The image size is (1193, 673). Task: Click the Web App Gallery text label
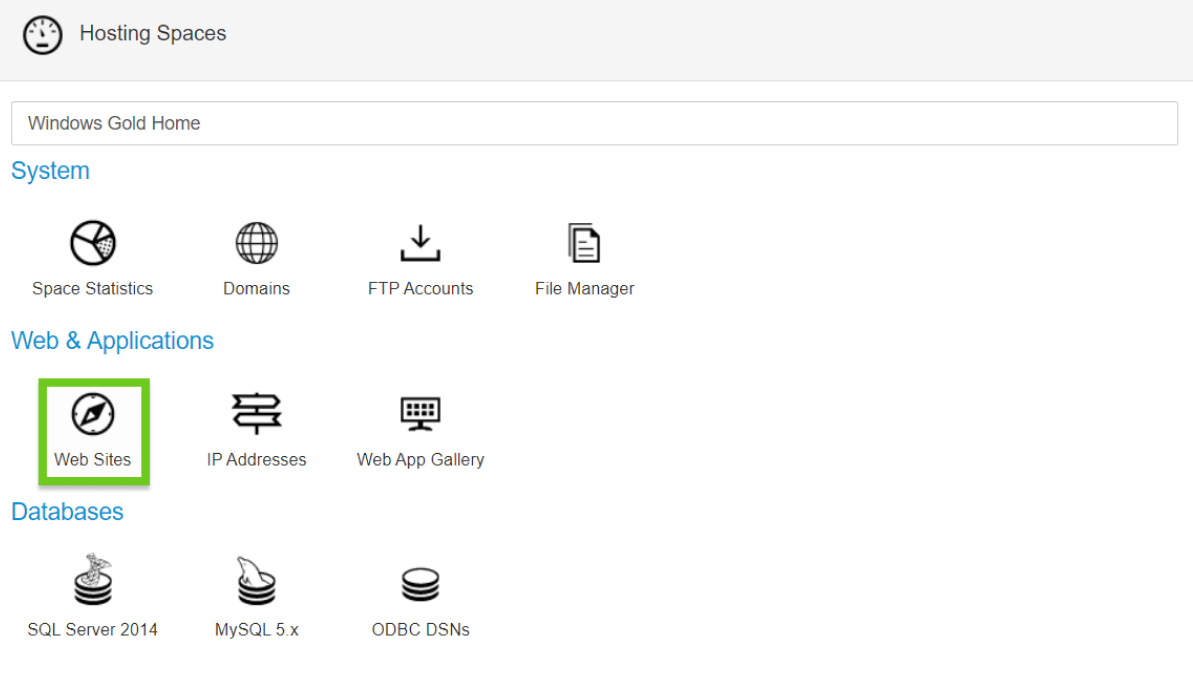[x=420, y=460]
